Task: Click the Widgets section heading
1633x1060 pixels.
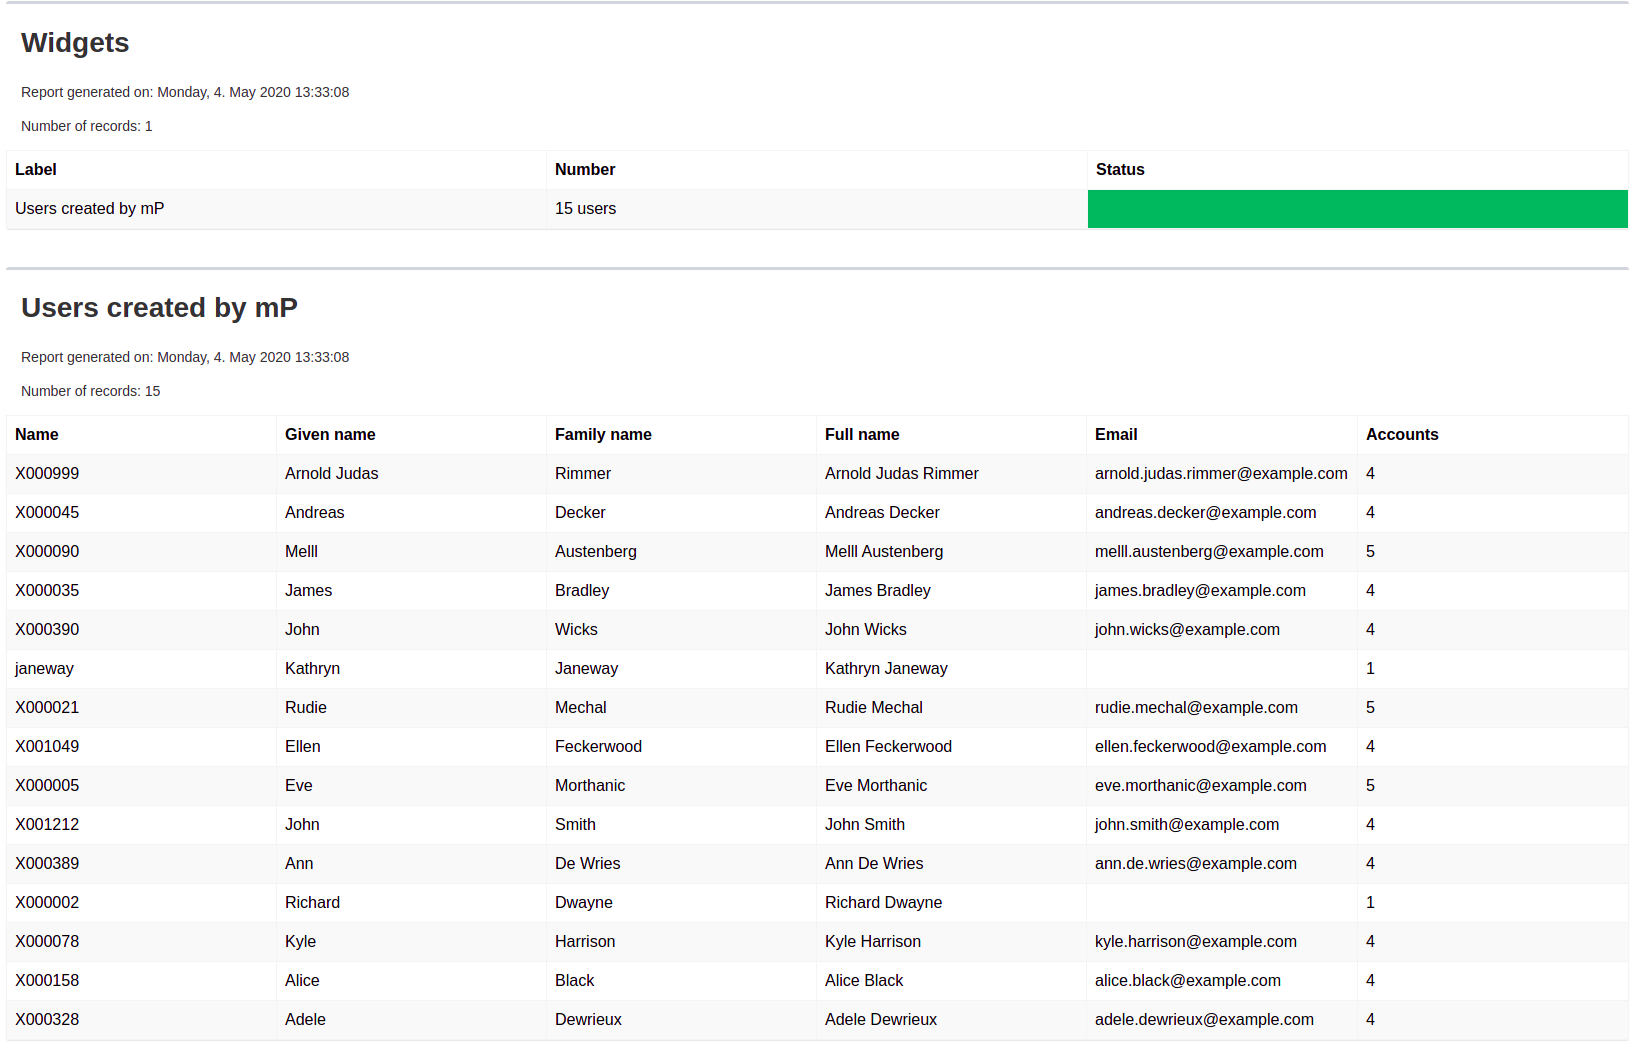Action: click(75, 43)
